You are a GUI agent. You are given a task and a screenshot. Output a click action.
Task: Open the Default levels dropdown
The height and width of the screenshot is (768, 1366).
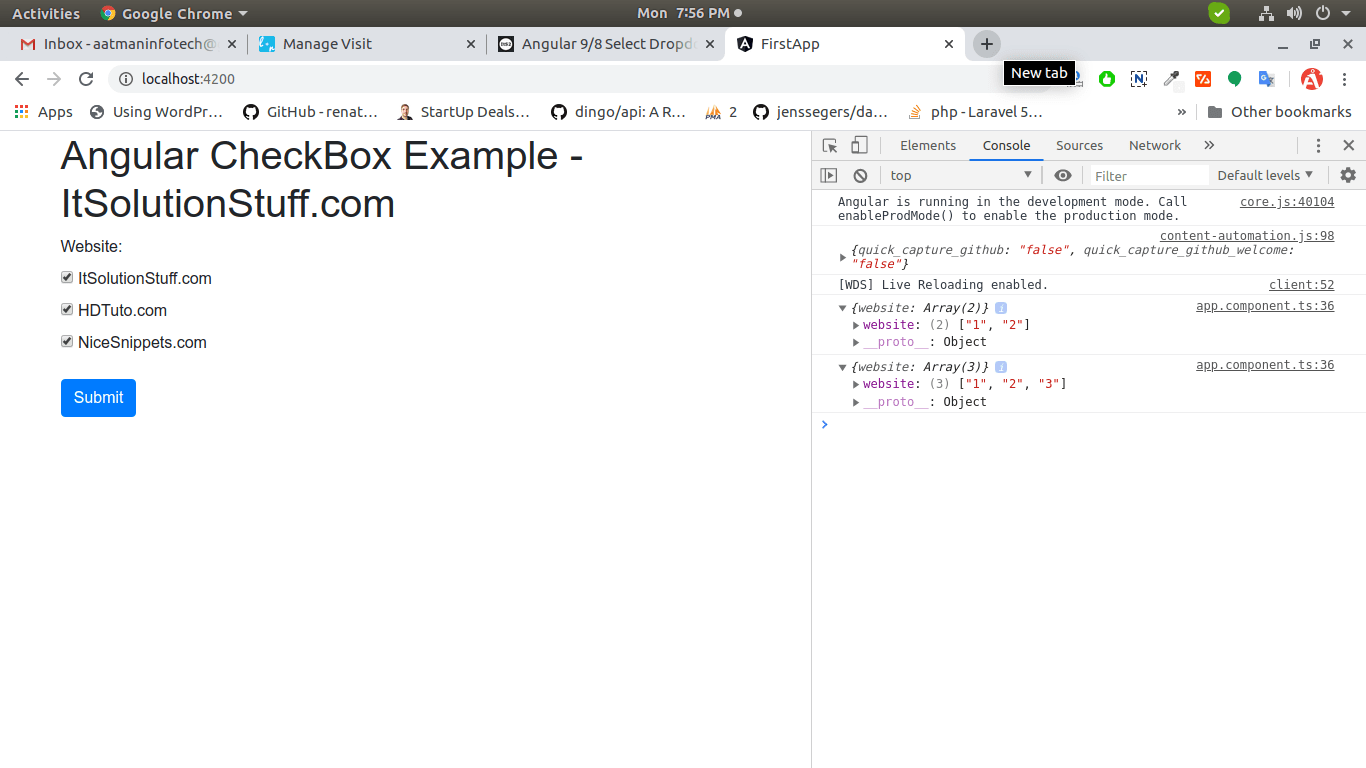[1264, 175]
